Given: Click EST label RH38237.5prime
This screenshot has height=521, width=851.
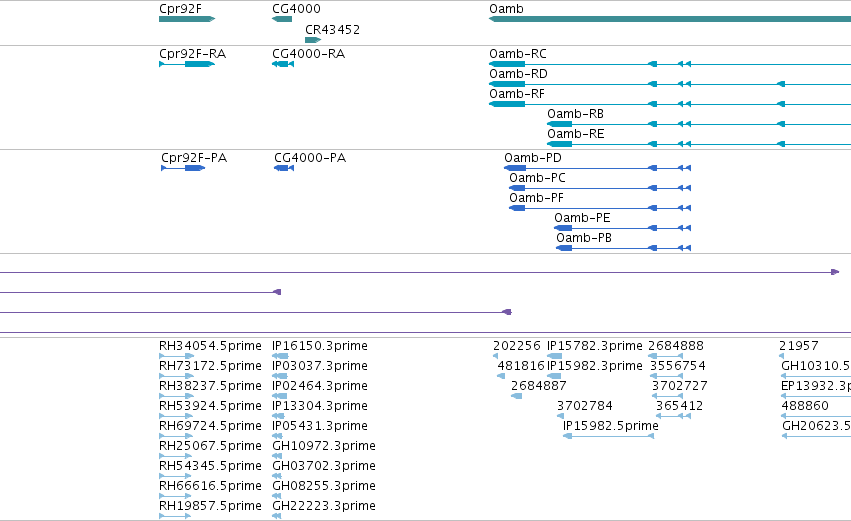Looking at the screenshot, I should pos(210,386).
